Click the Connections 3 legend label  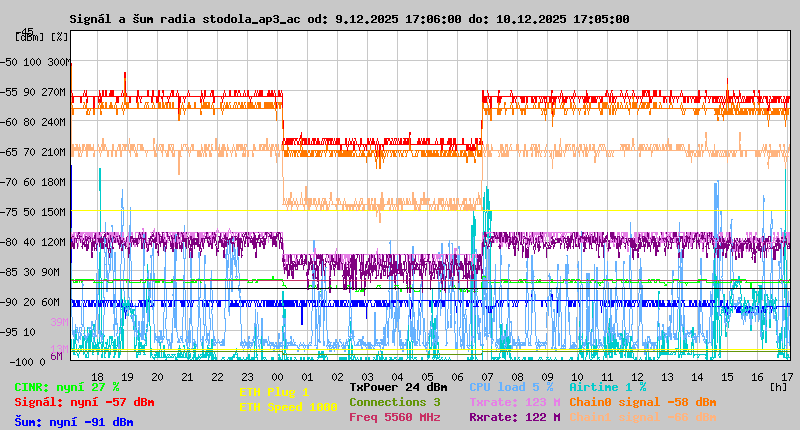tap(394, 402)
